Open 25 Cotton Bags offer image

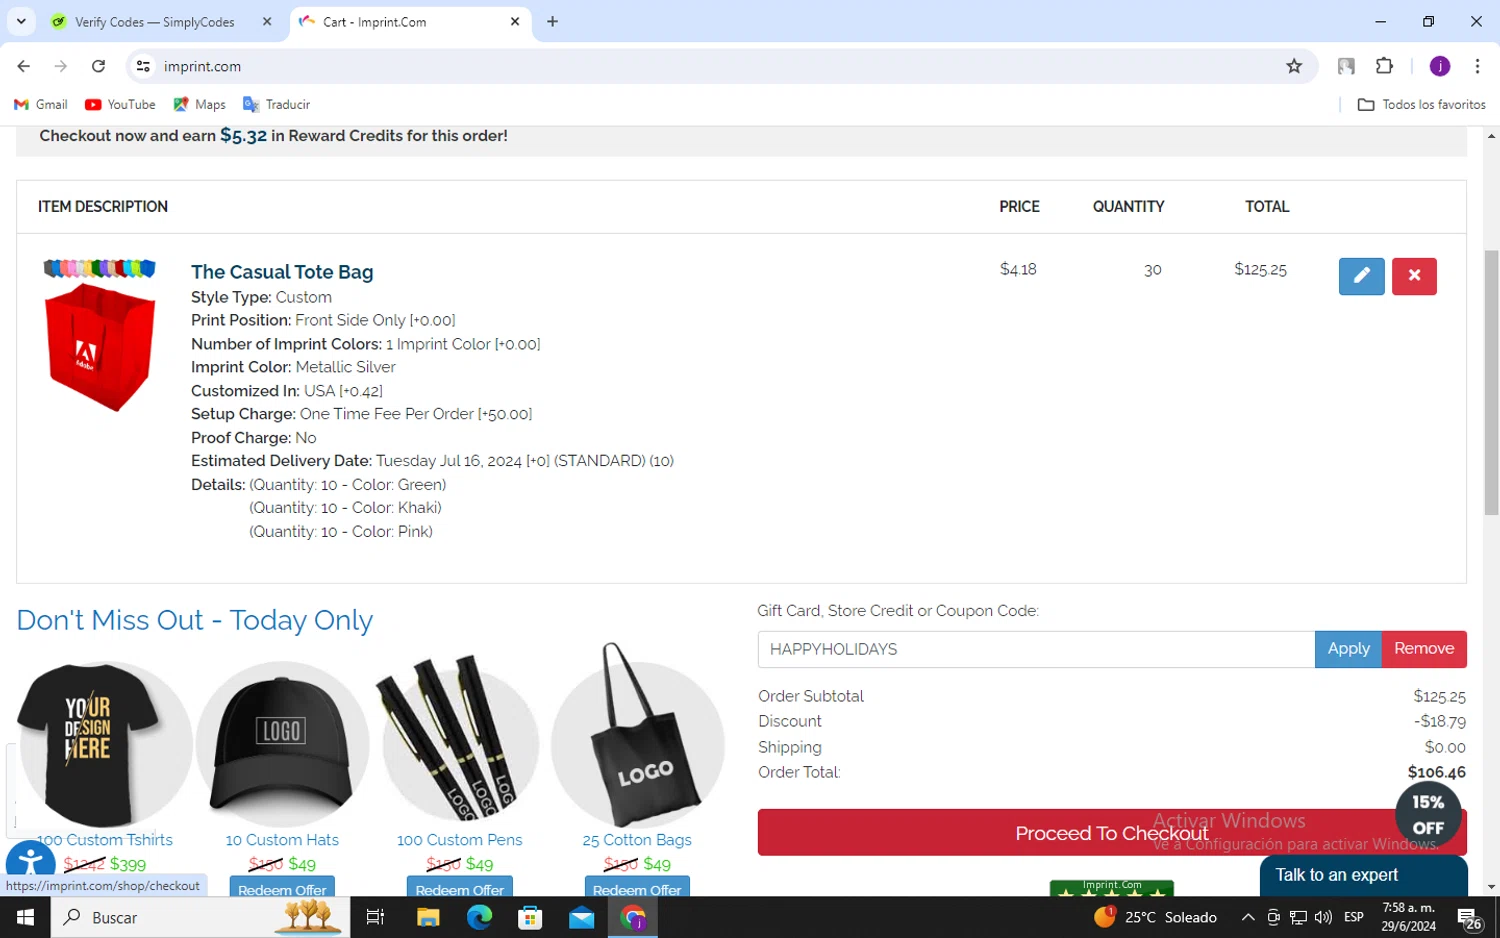(637, 735)
